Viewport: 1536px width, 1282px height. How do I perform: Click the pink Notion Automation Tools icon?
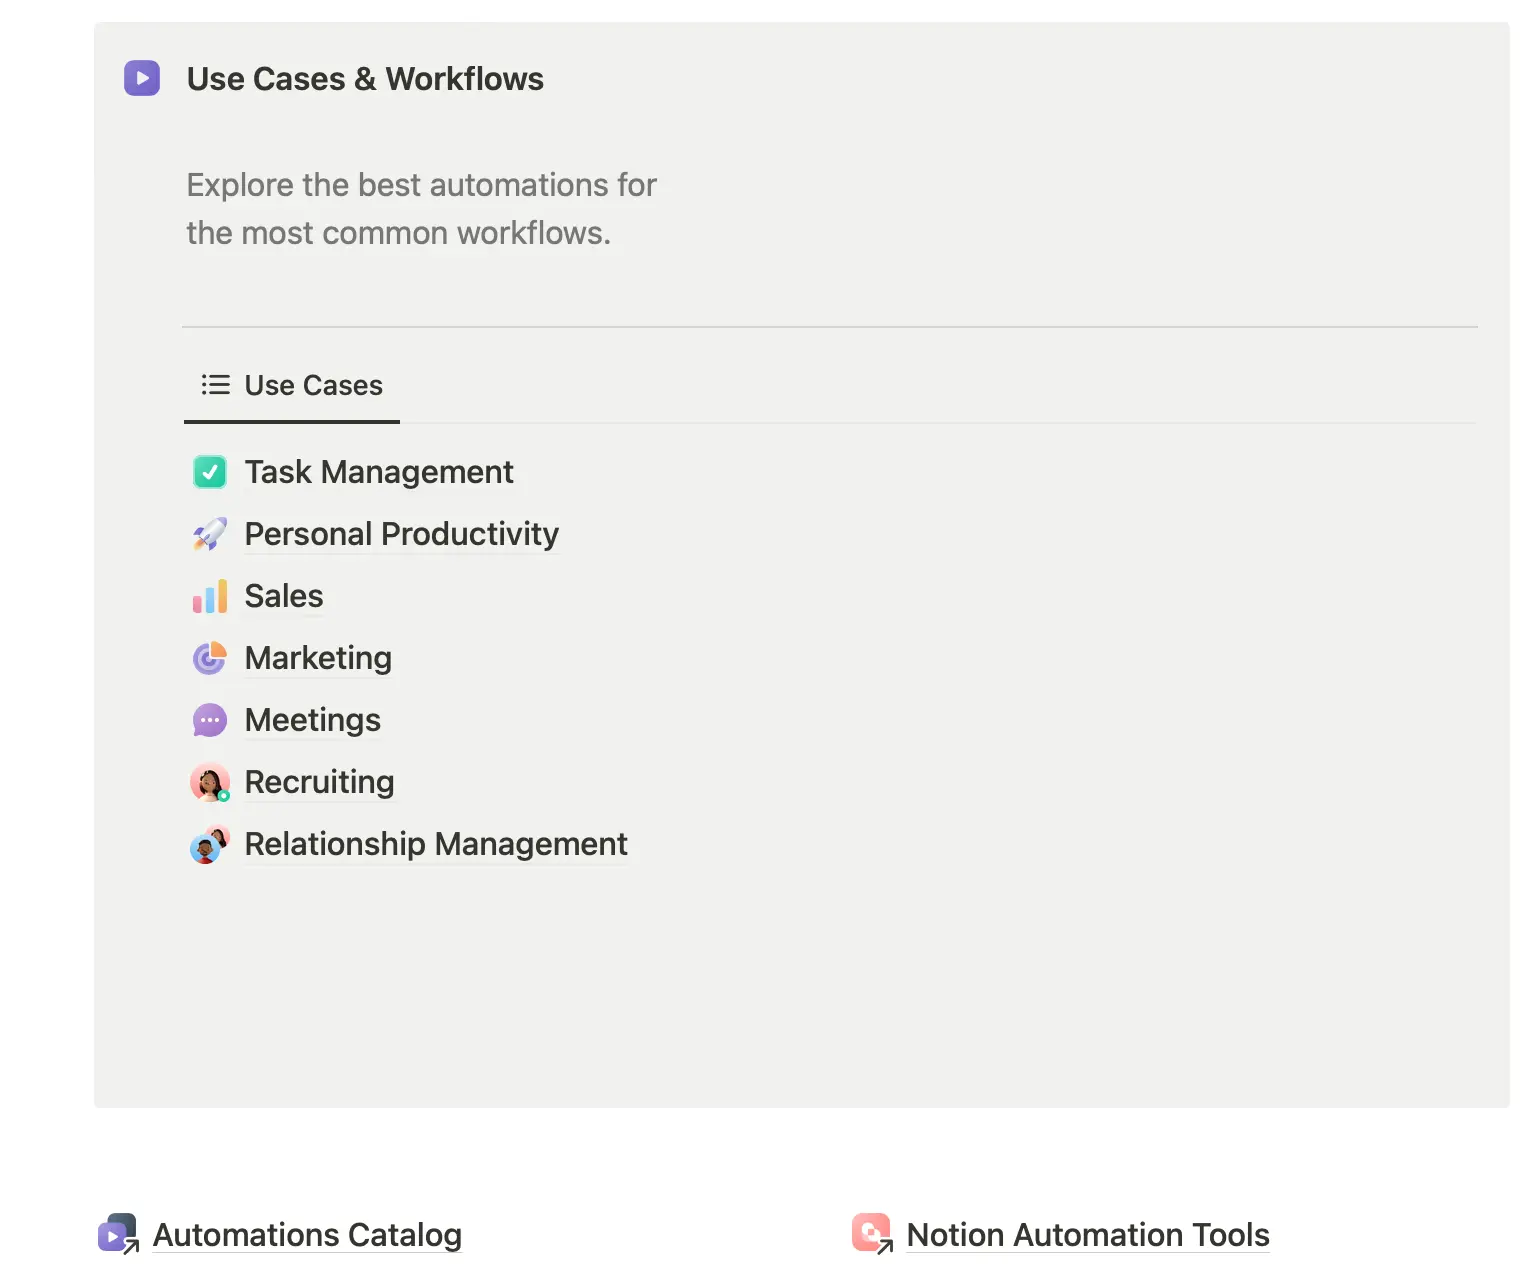tap(873, 1234)
